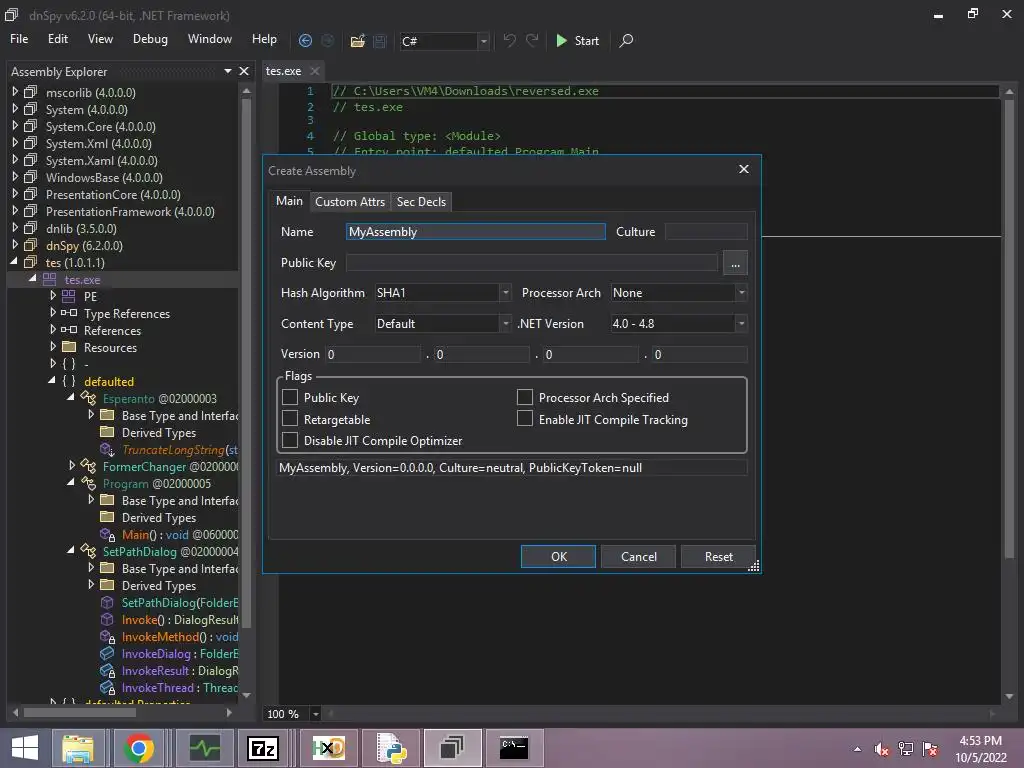Image resolution: width=1024 pixels, height=768 pixels.
Task: Open the Hash Algorithm SHA1 dropdown
Action: [x=443, y=293]
